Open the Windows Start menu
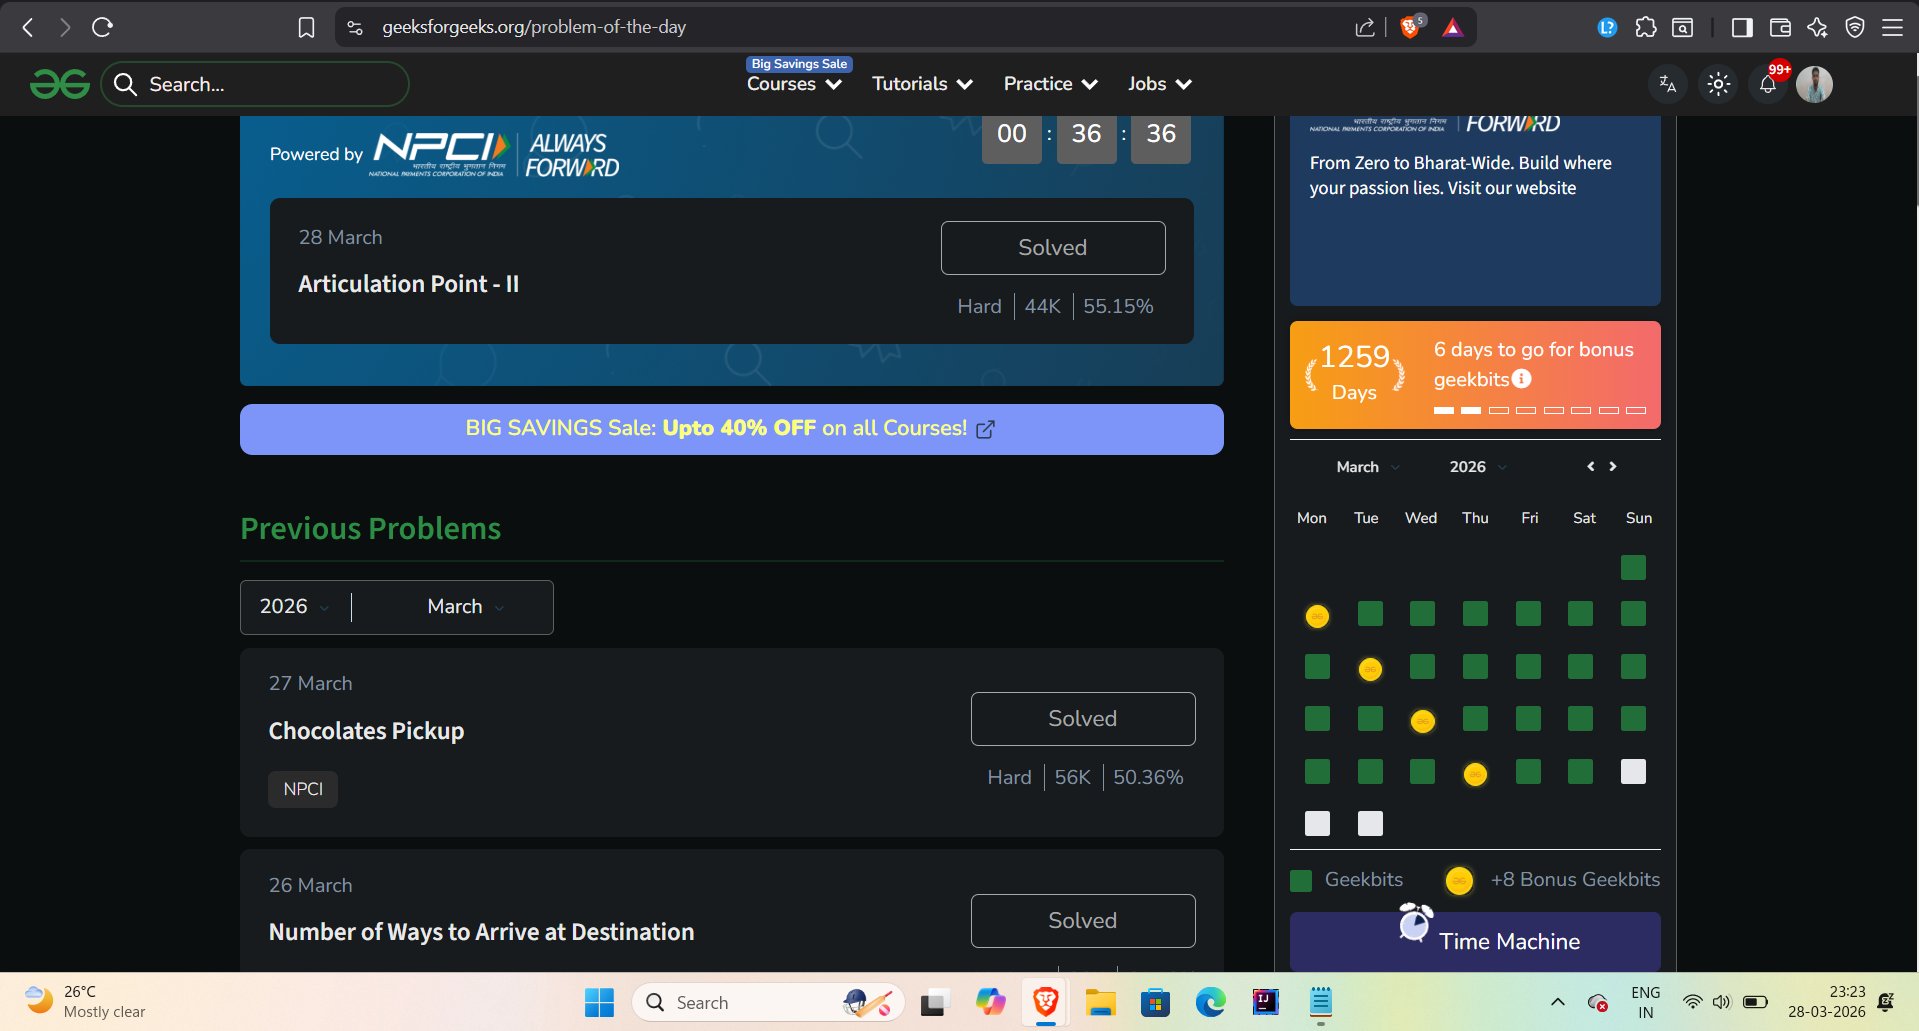1919x1031 pixels. 599,1002
